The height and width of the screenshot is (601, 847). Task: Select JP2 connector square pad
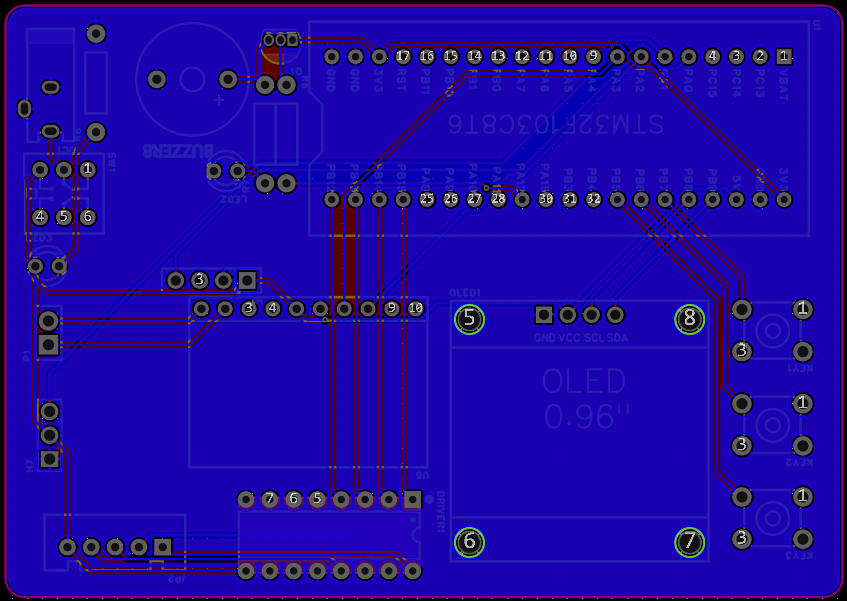163,547
